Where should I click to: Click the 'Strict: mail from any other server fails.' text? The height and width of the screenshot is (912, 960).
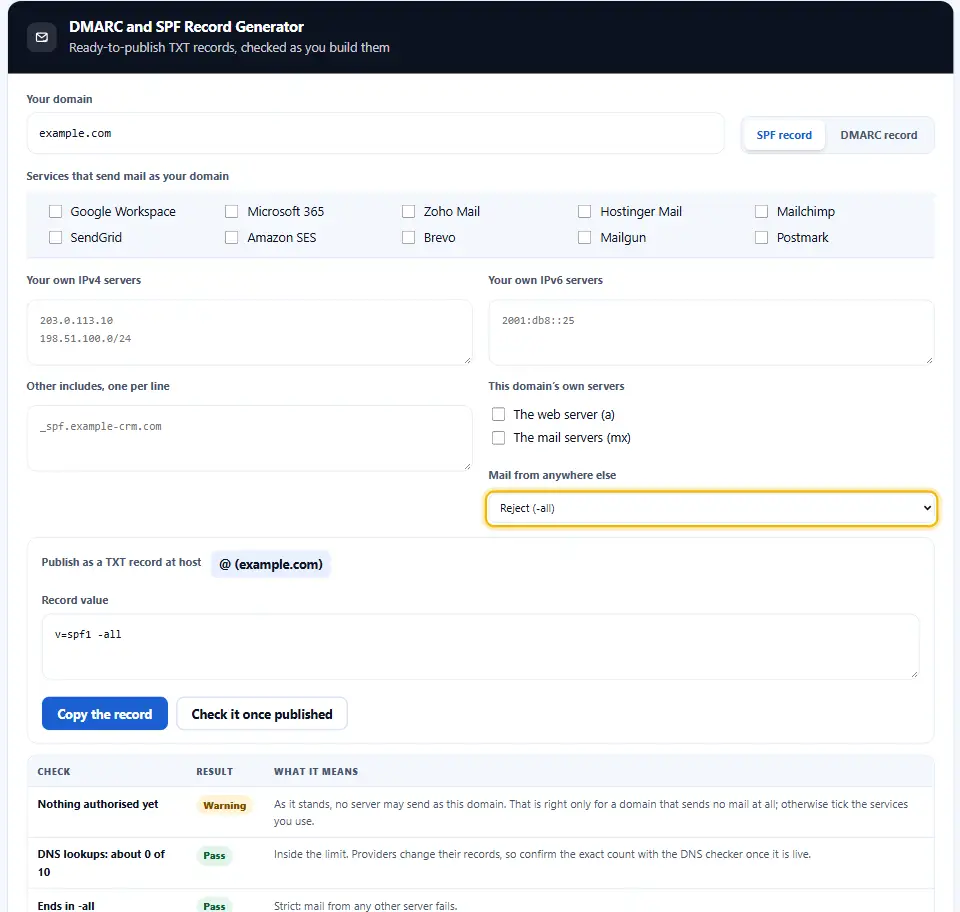click(x=366, y=906)
